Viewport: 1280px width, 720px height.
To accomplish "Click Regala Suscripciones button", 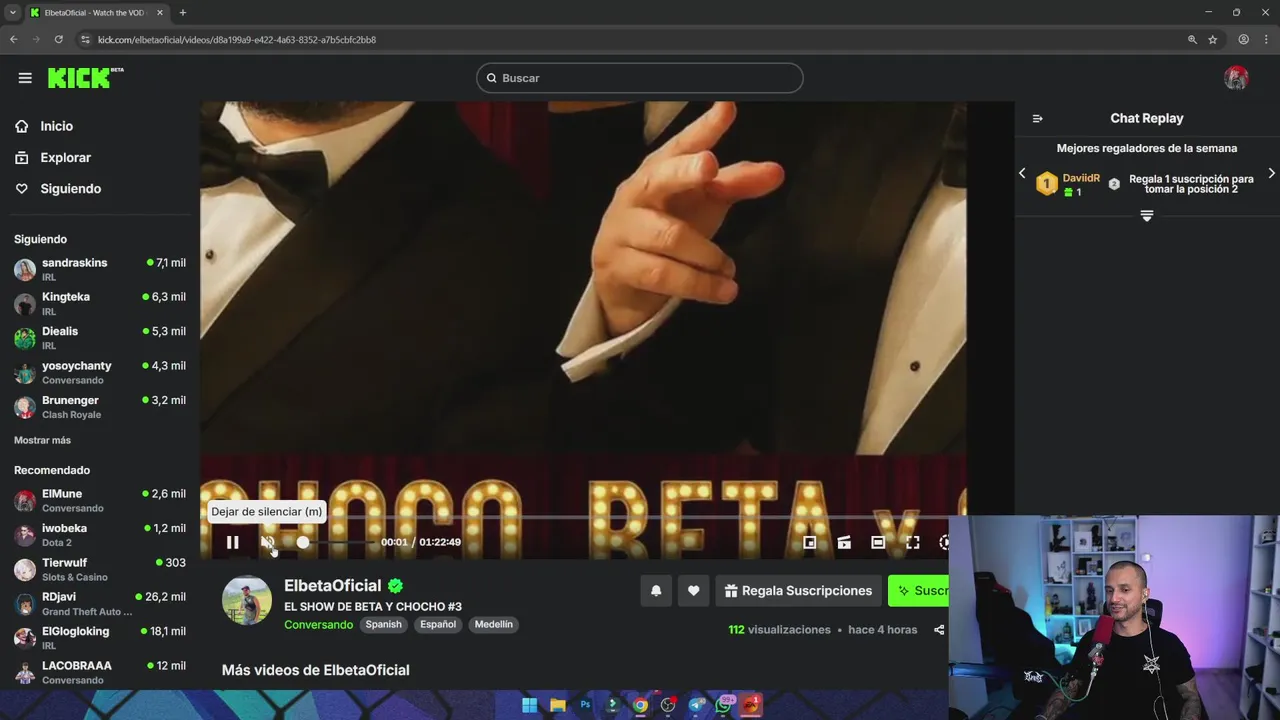I will point(798,591).
